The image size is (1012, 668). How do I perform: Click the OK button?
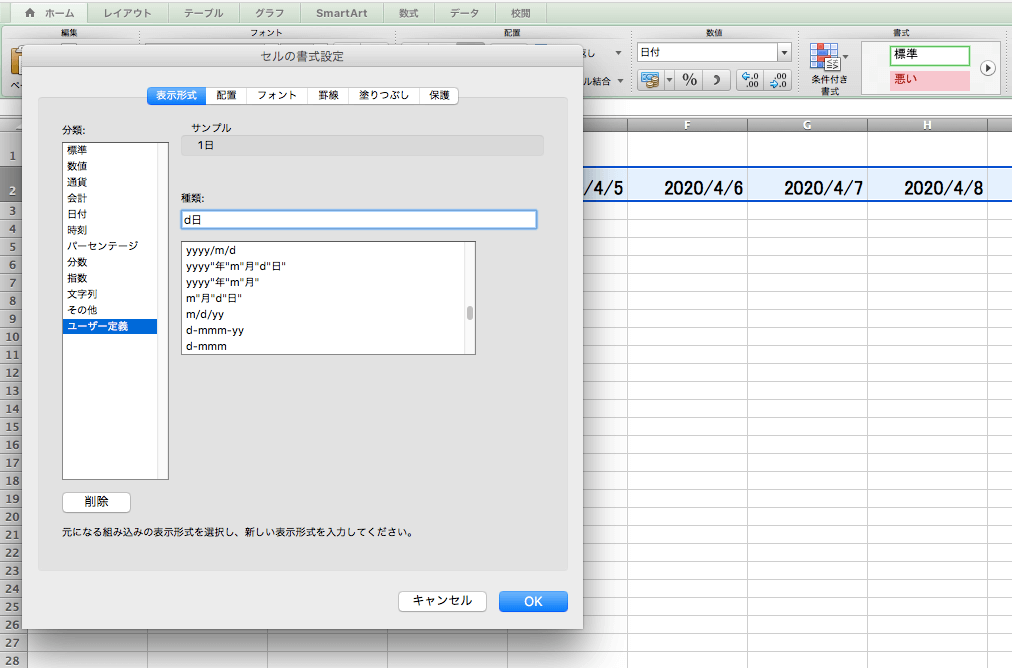click(x=533, y=602)
